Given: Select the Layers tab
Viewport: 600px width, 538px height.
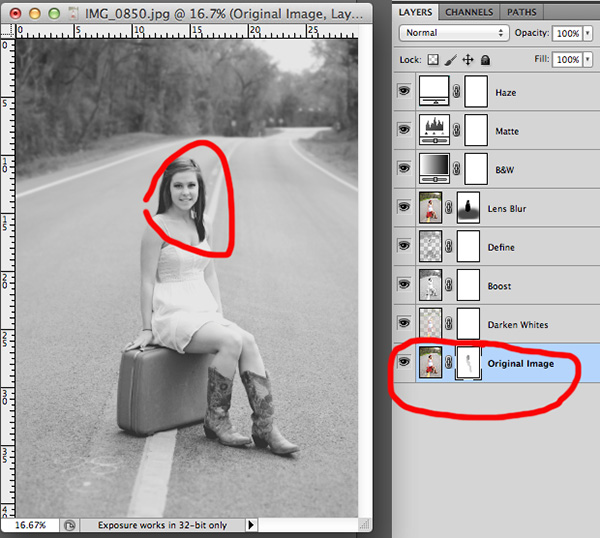Looking at the screenshot, I should click(x=415, y=12).
